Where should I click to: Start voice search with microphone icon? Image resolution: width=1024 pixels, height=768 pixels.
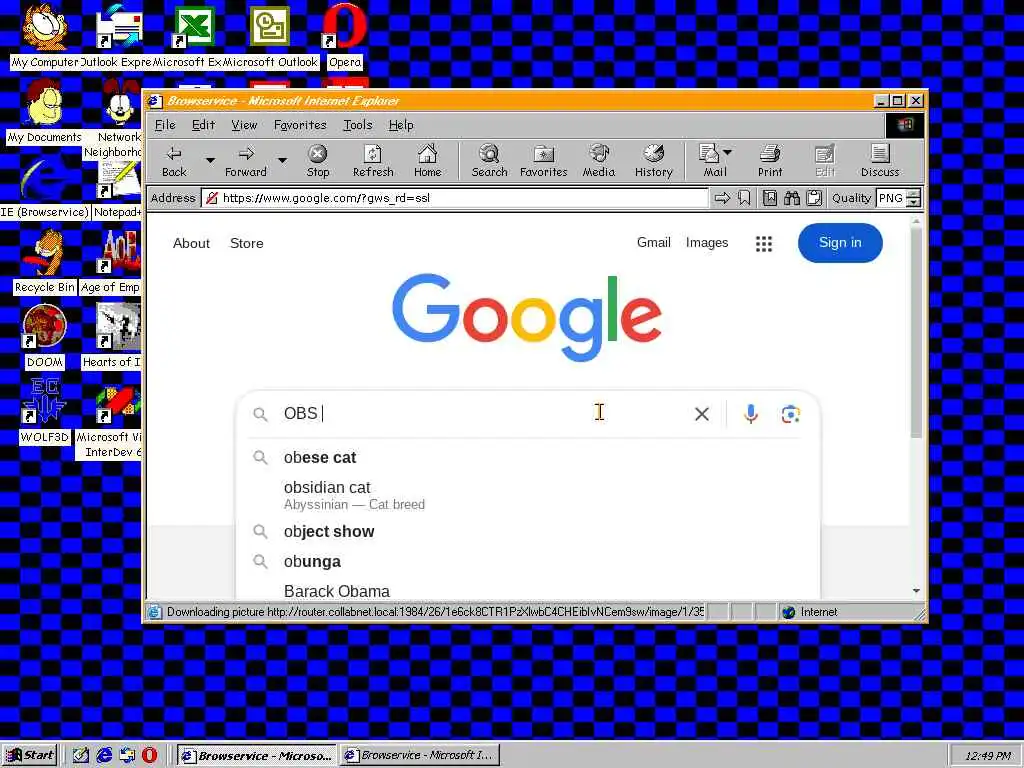pyautogui.click(x=751, y=413)
